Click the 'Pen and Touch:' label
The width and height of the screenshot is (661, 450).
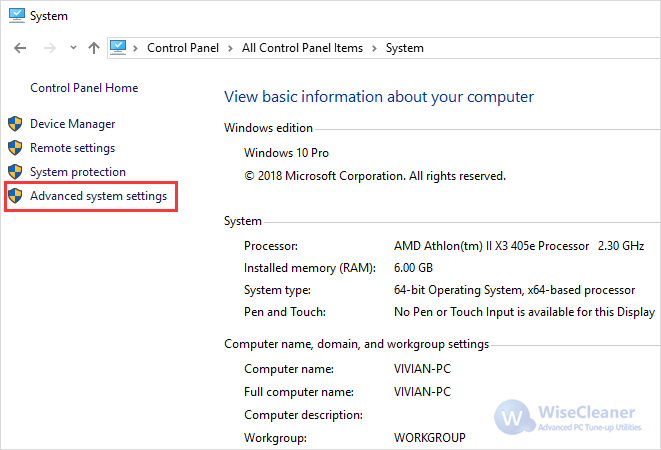[x=285, y=312]
